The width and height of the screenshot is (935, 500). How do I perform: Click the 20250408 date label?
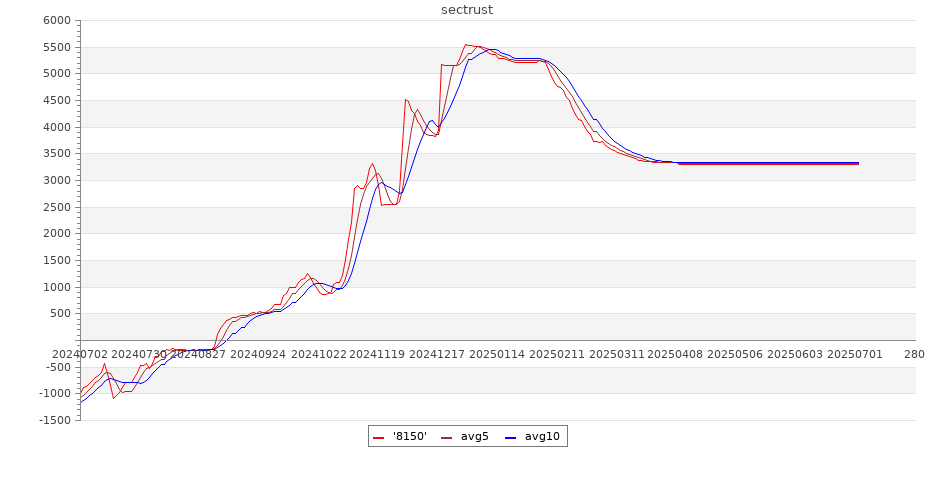676,354
